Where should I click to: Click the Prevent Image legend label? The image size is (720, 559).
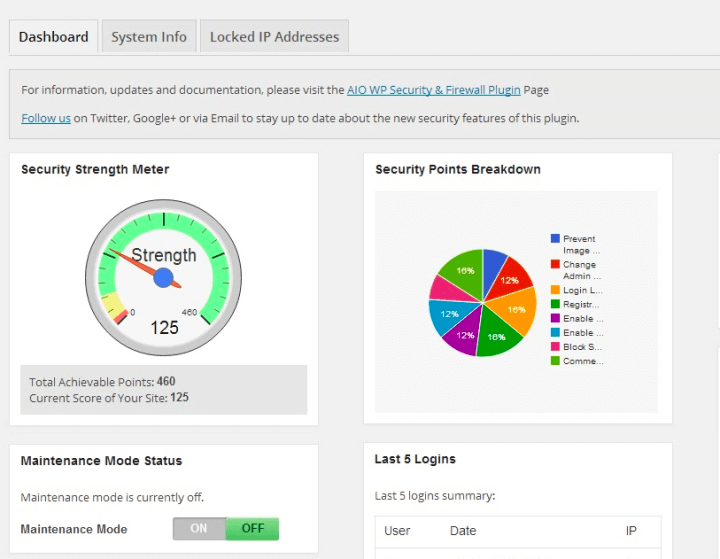click(x=581, y=244)
